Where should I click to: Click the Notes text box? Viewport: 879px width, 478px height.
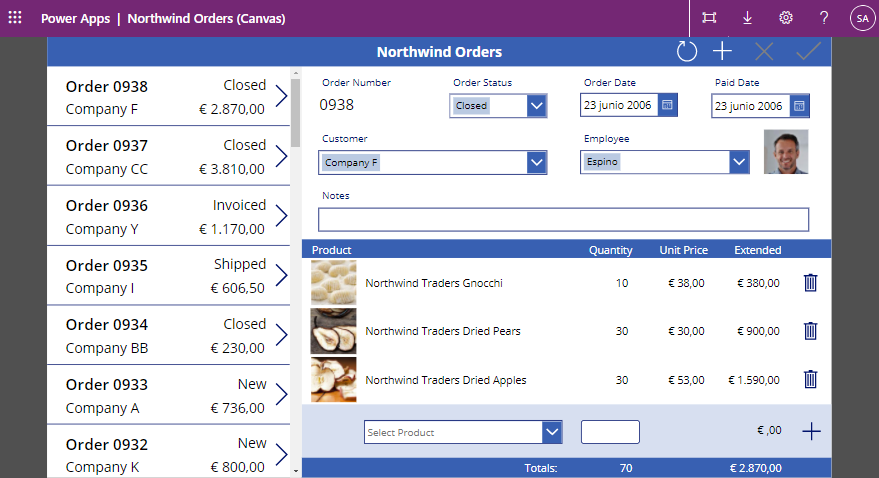(x=563, y=220)
